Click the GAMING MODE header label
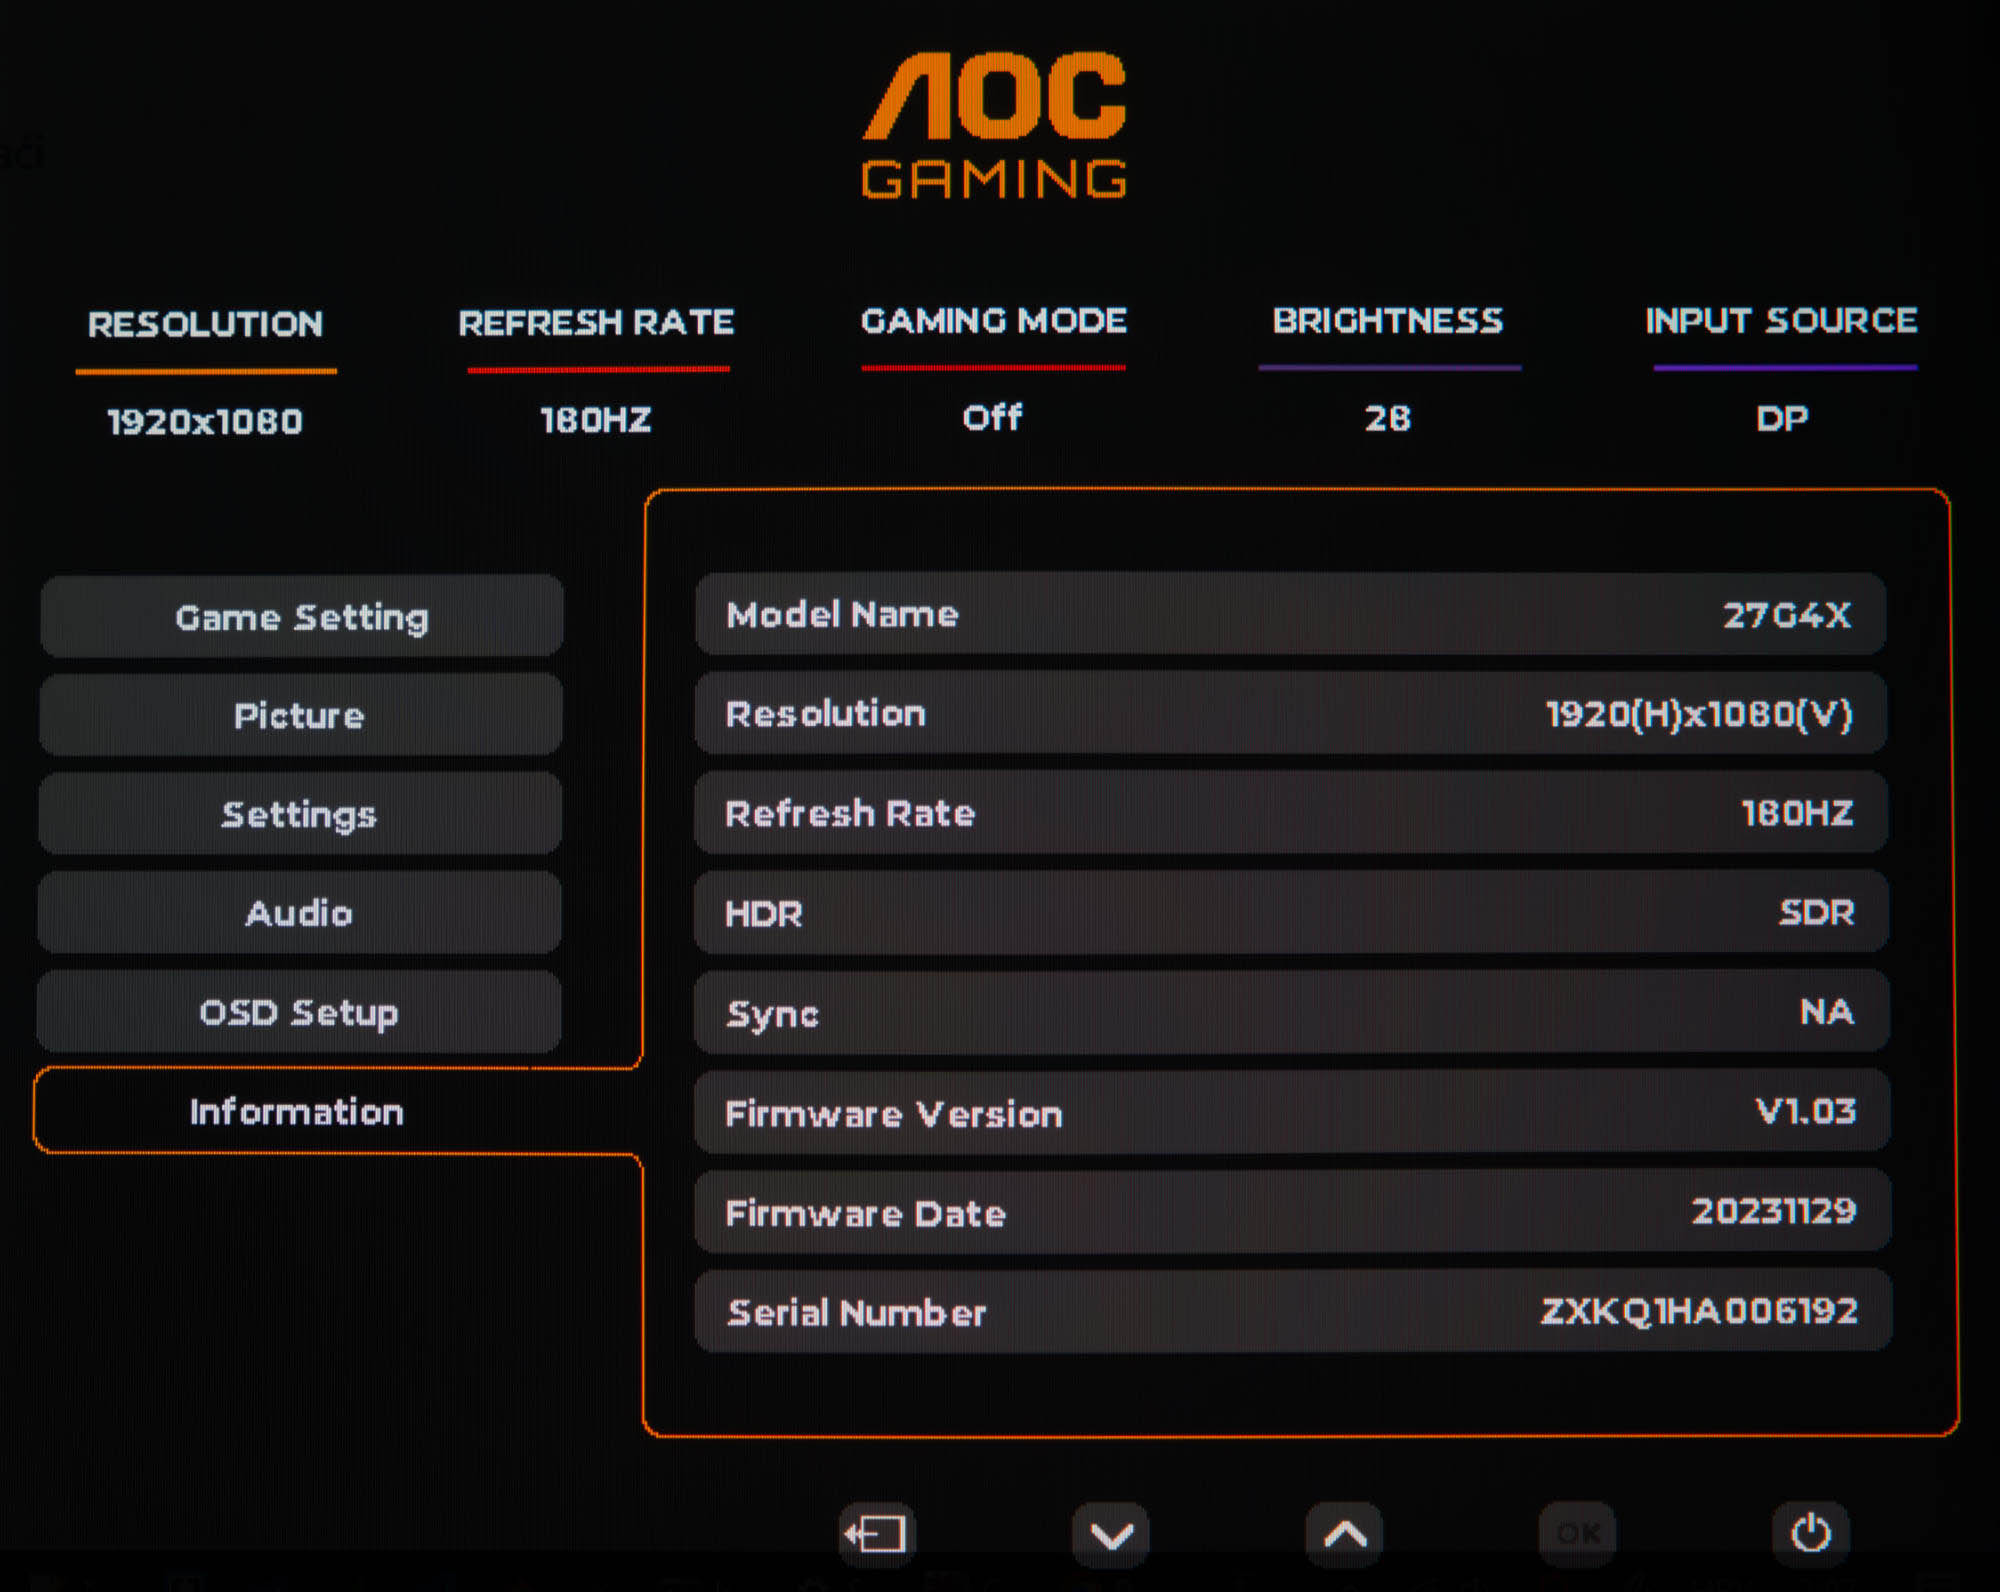2000x1592 pixels. [x=994, y=320]
